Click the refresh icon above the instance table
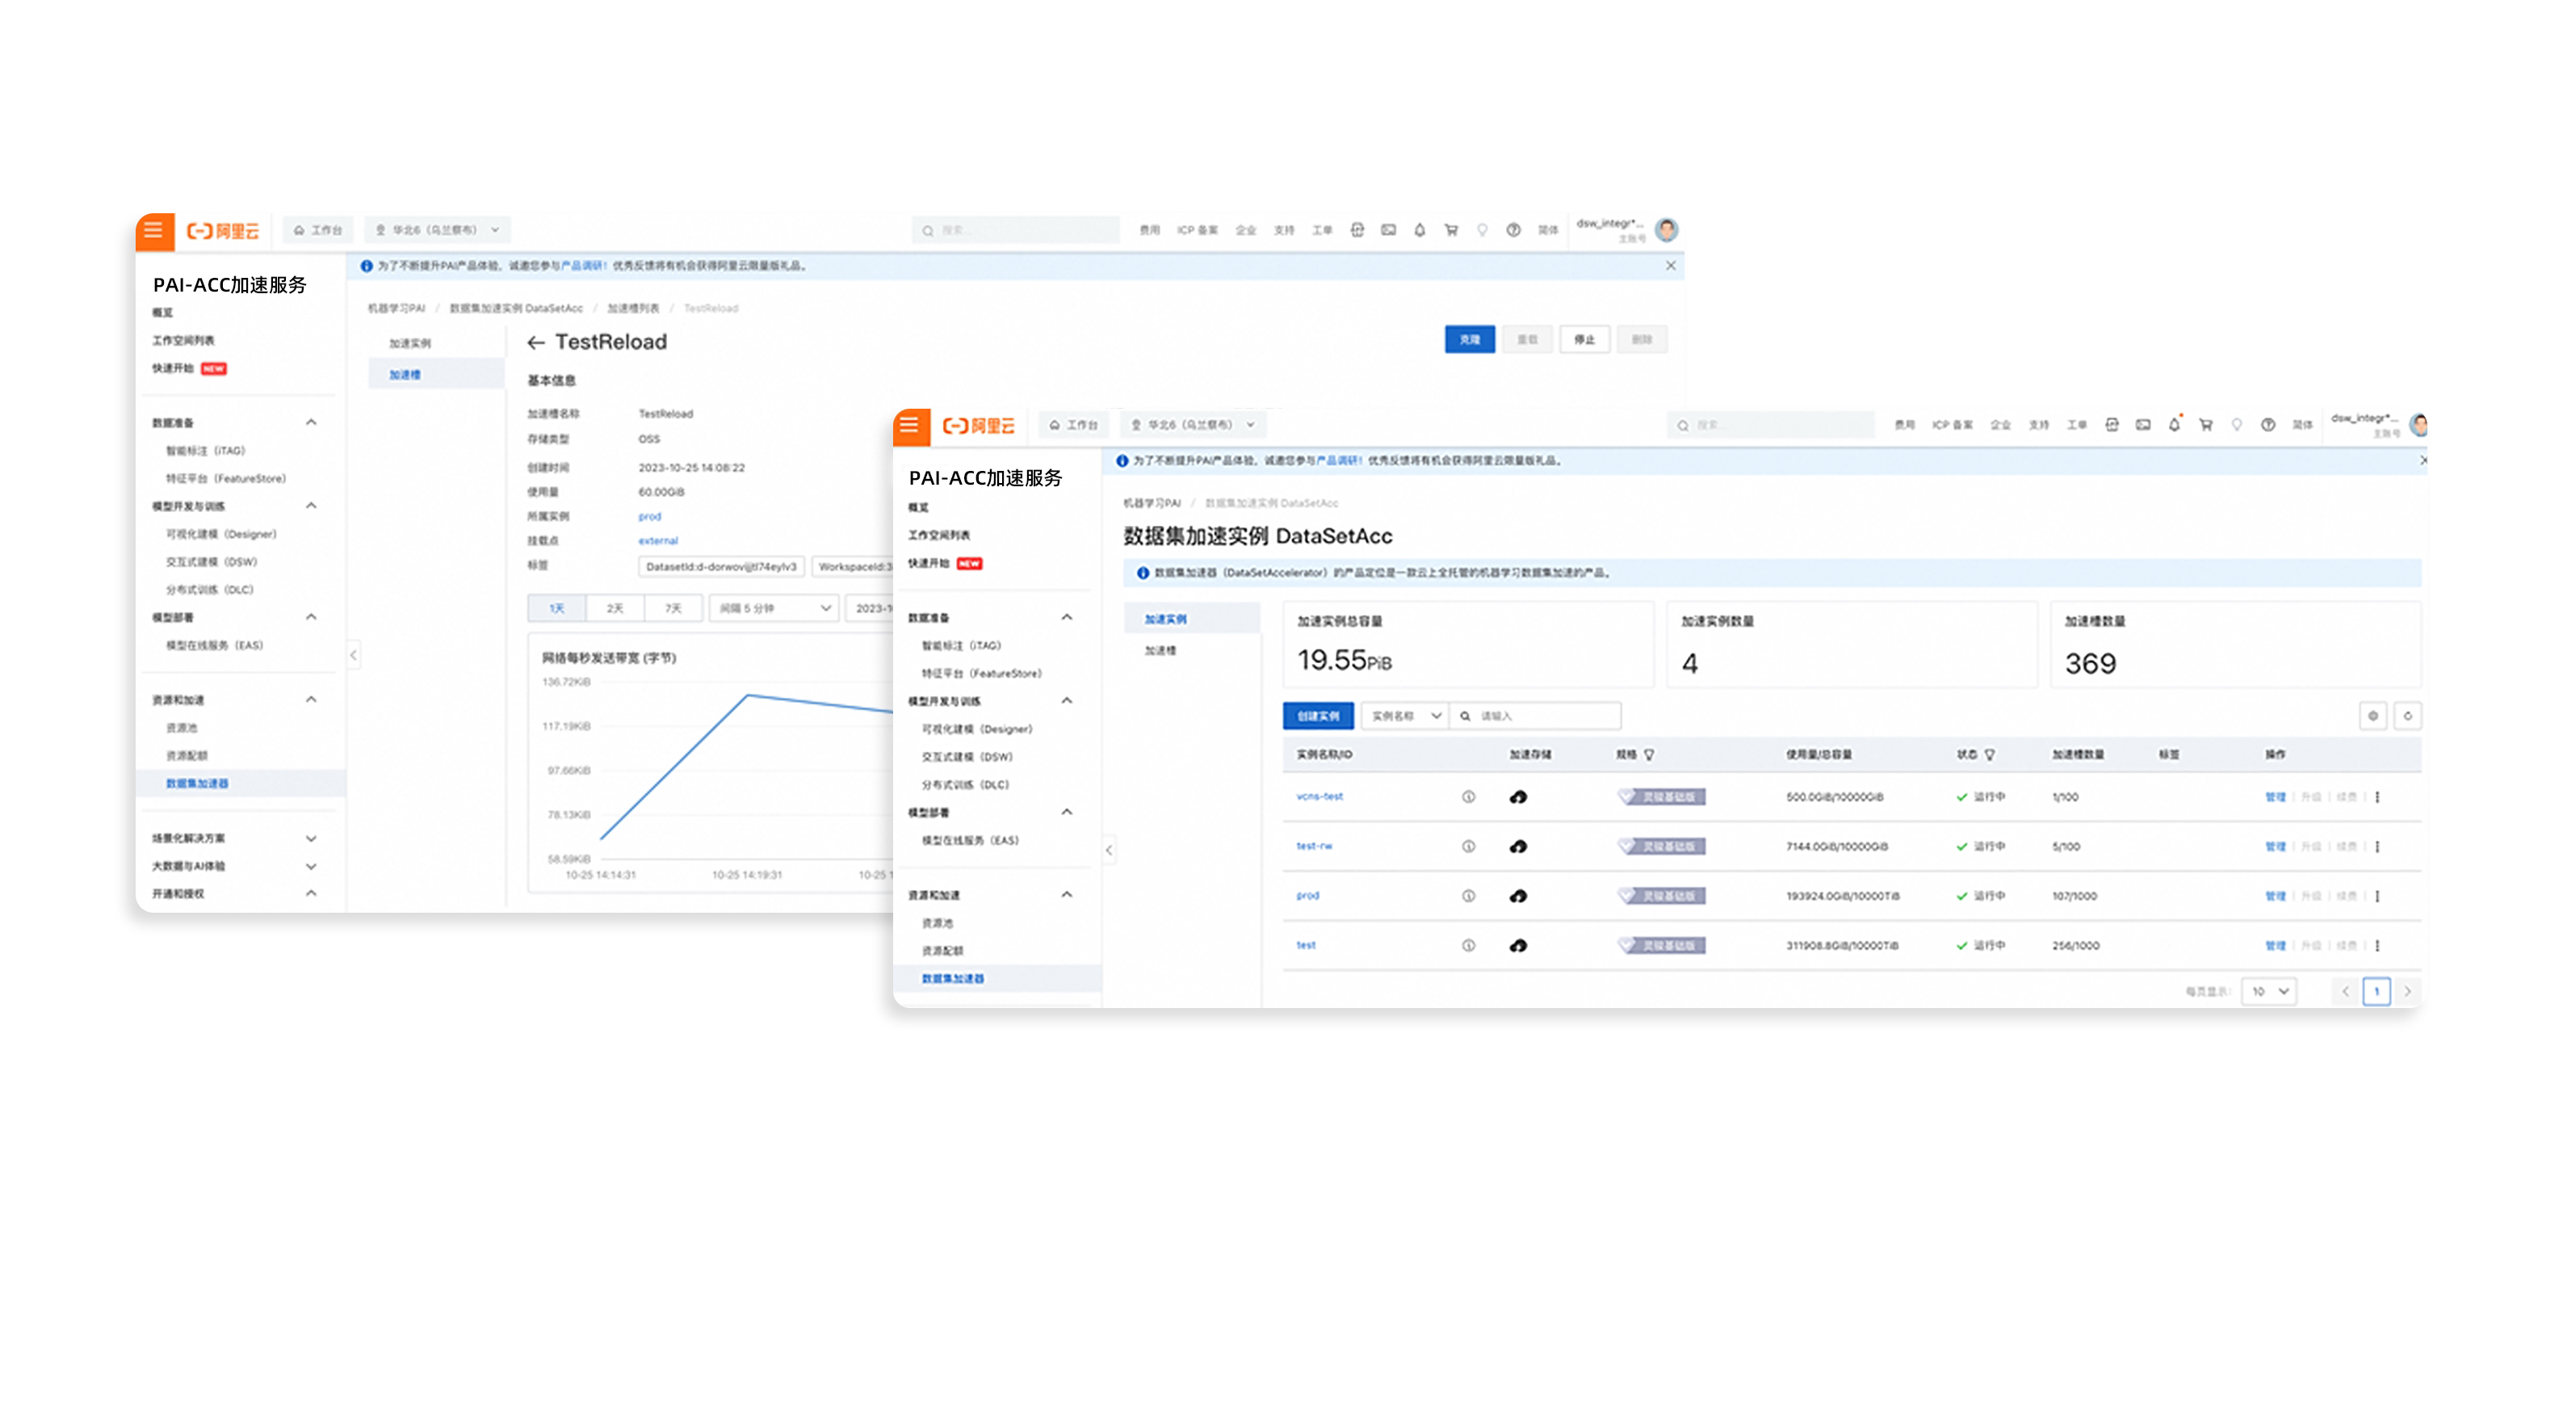 2408,716
